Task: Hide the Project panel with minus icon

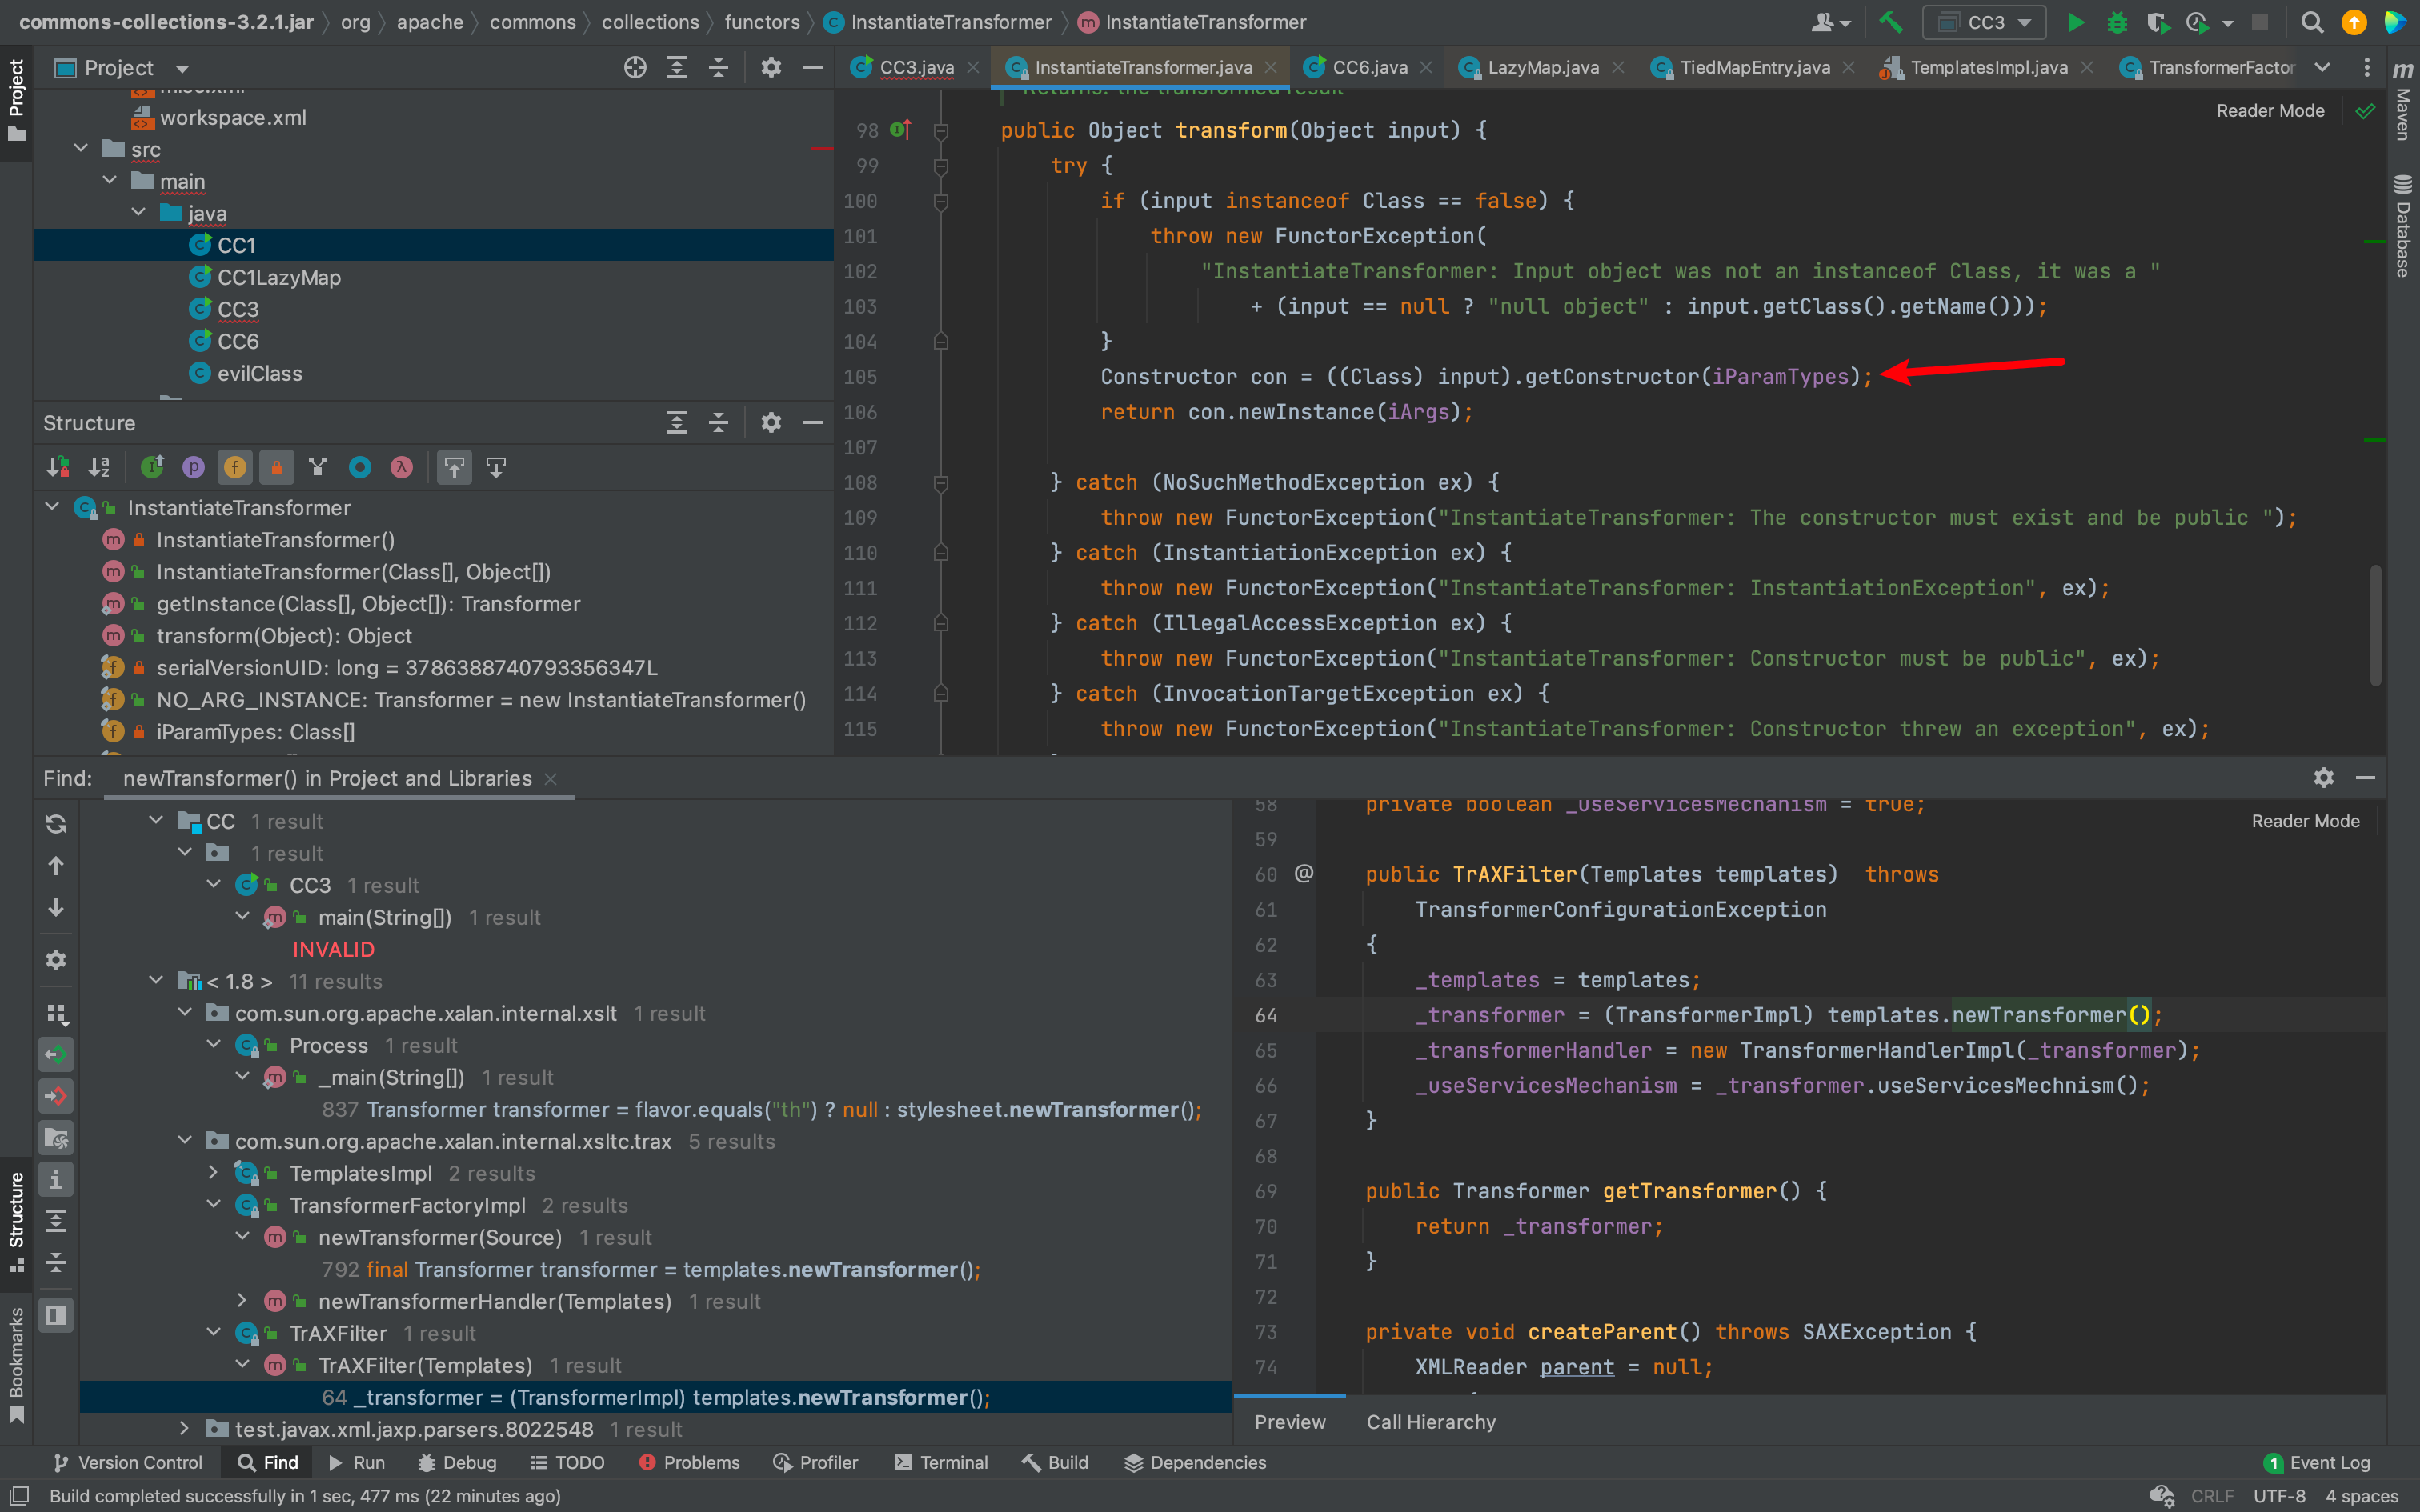Action: pyautogui.click(x=813, y=67)
